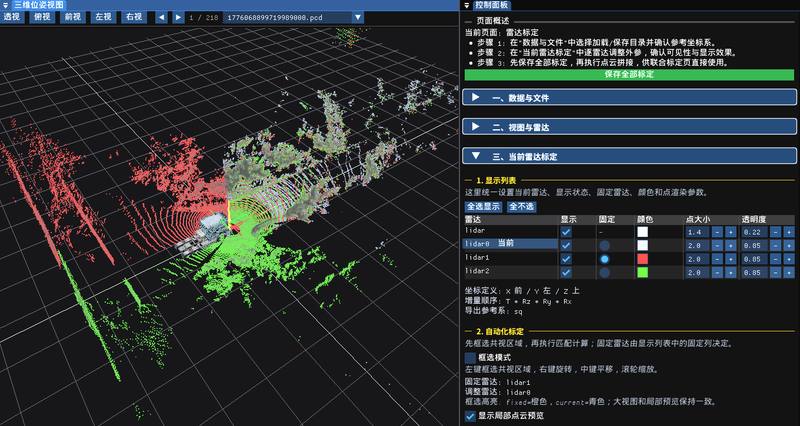This screenshot has width=800, height=426.
Task: Collapse the 三维位姿视图 window triangle
Action: click(6, 5)
